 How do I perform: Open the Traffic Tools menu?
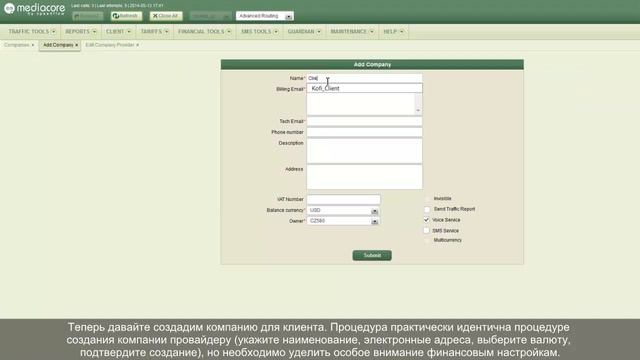pos(32,31)
